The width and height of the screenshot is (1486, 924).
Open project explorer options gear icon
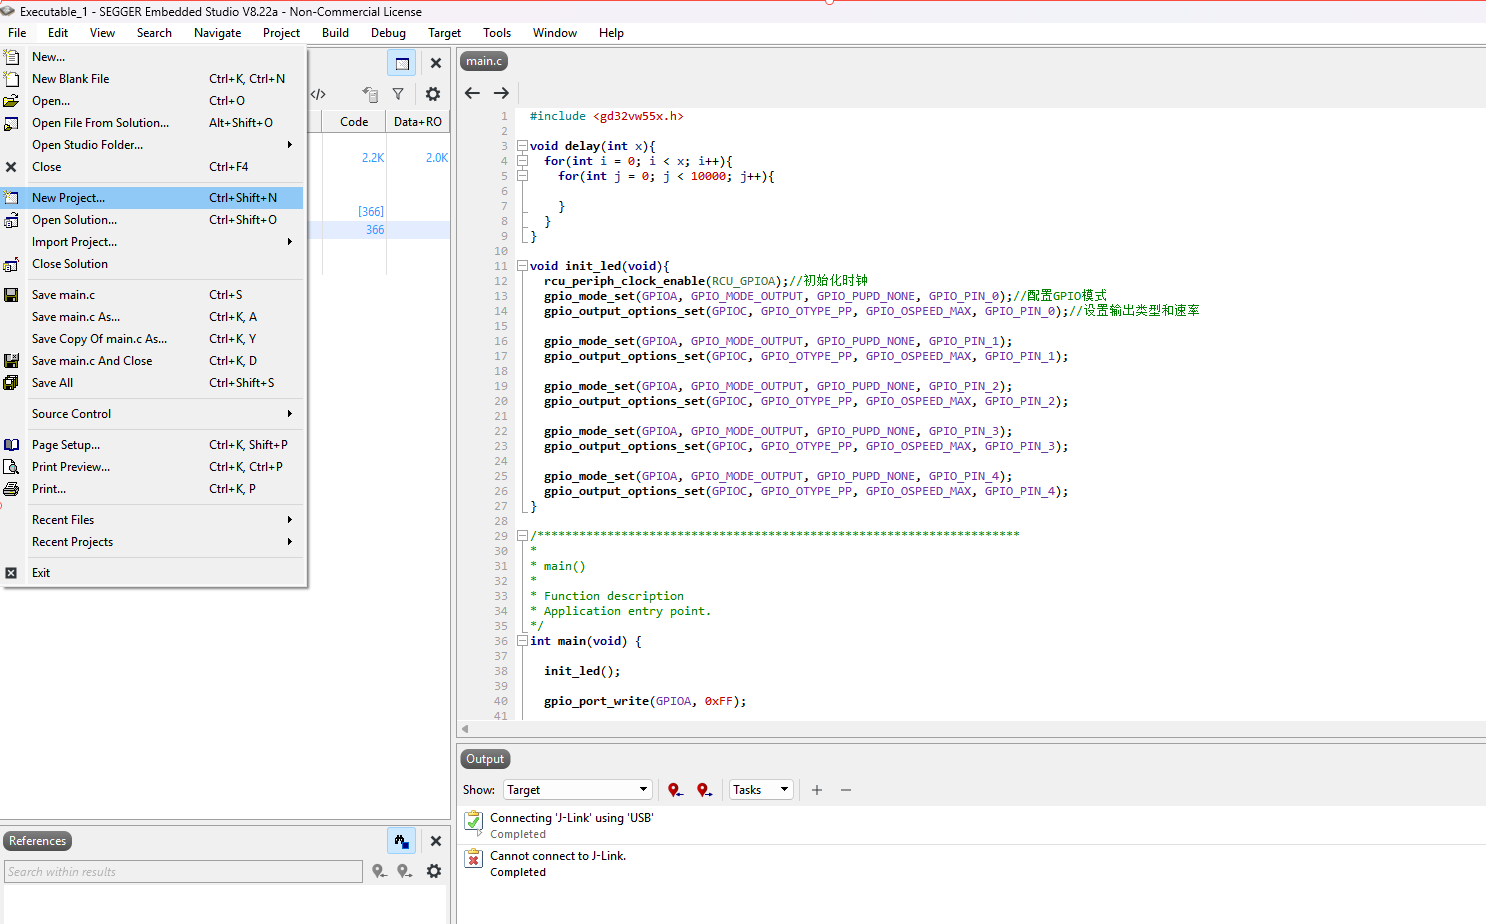point(433,94)
